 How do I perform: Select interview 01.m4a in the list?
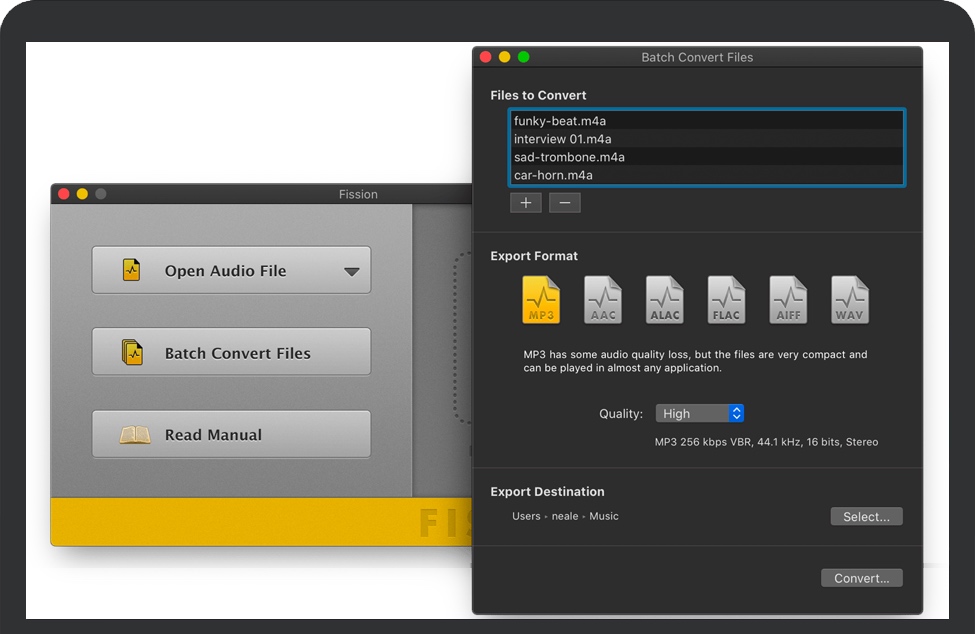pyautogui.click(x=562, y=139)
